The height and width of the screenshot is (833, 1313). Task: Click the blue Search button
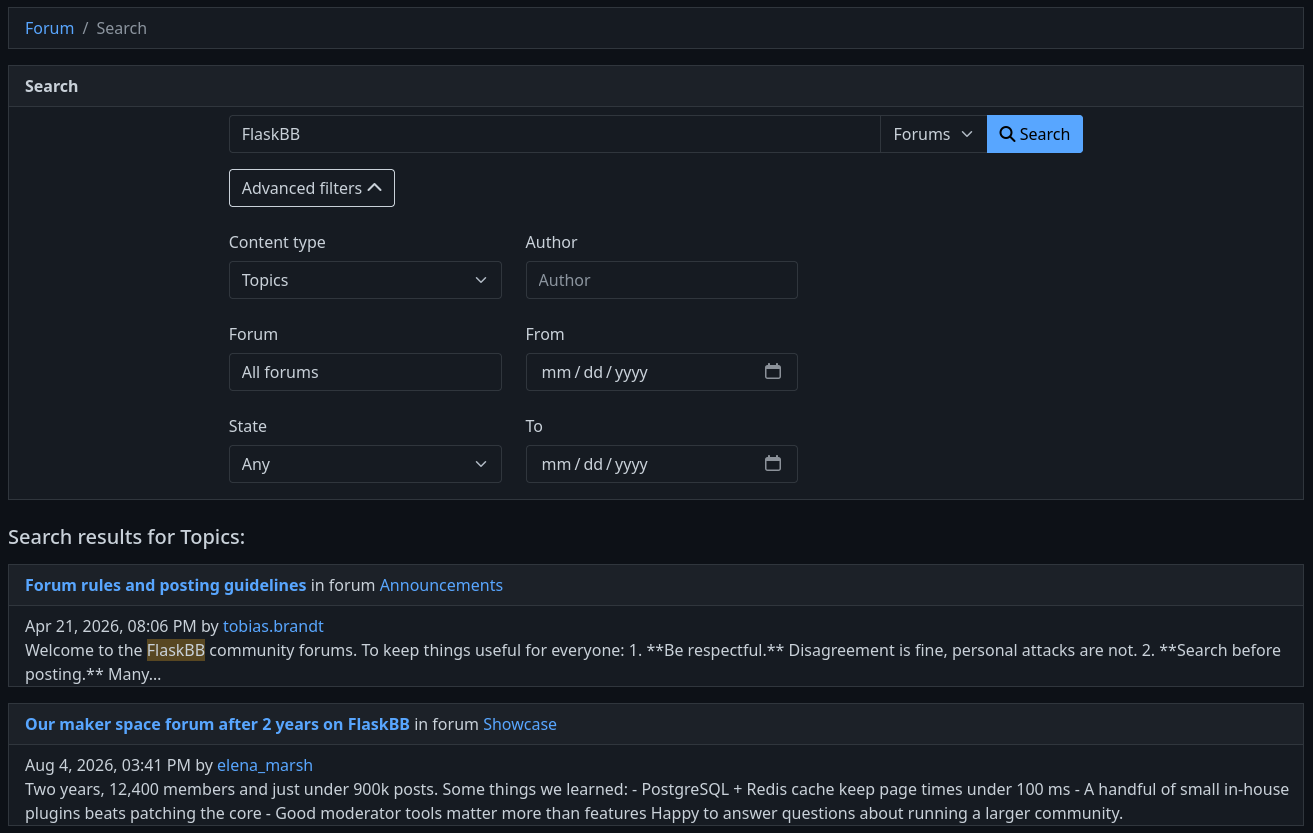pos(1035,134)
